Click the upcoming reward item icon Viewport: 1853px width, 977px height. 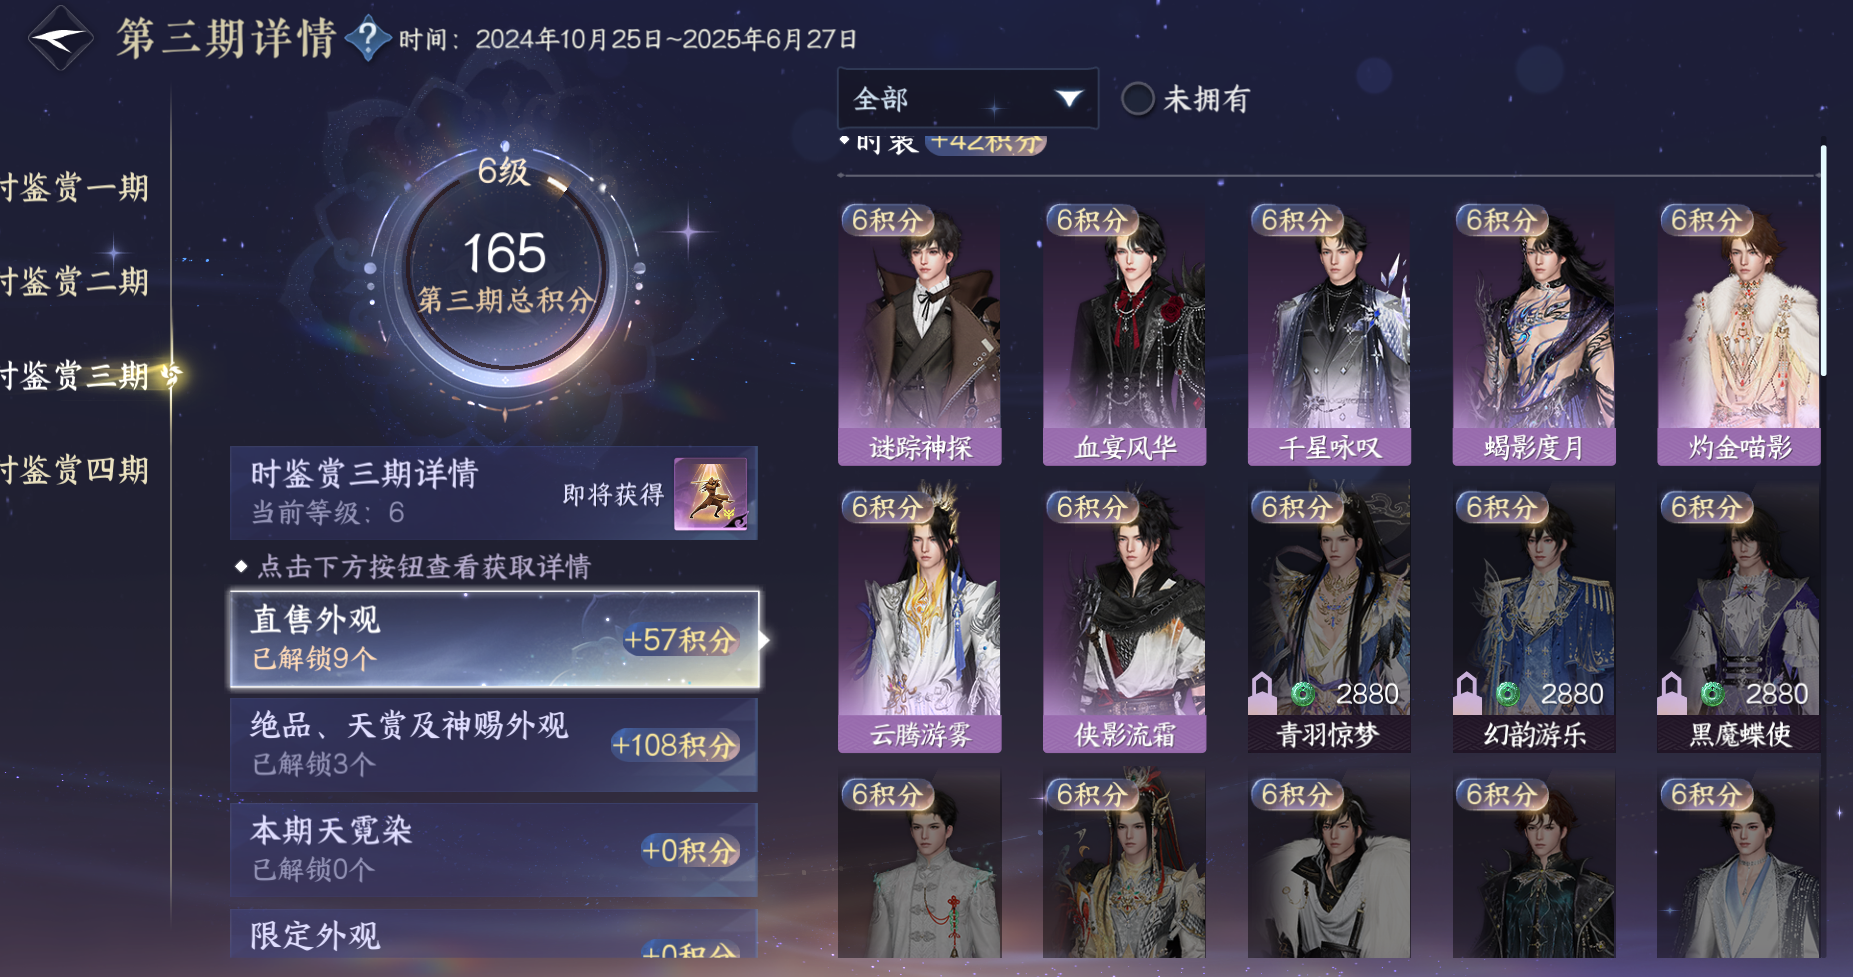pos(710,494)
